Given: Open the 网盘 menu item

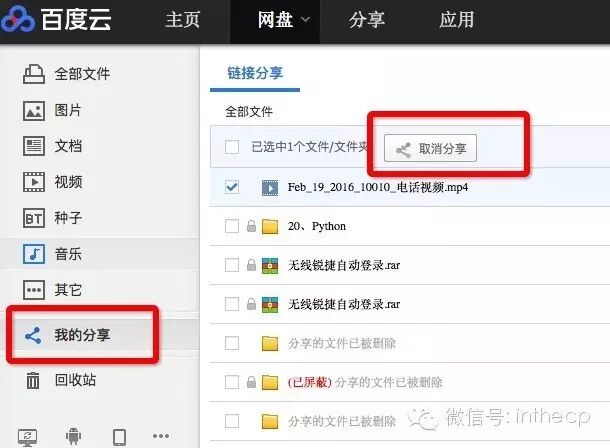Looking at the screenshot, I should [x=275, y=19].
